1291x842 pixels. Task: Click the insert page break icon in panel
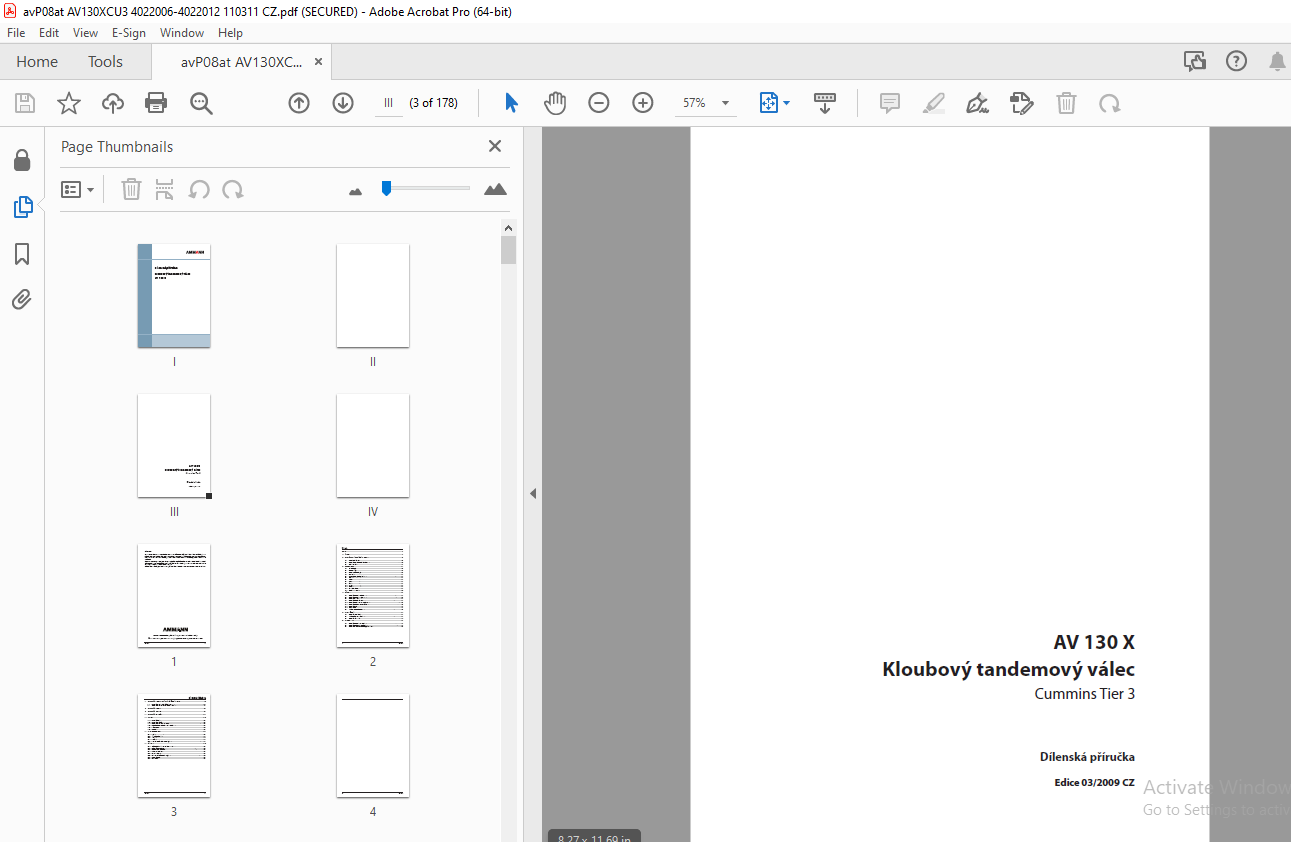165,189
